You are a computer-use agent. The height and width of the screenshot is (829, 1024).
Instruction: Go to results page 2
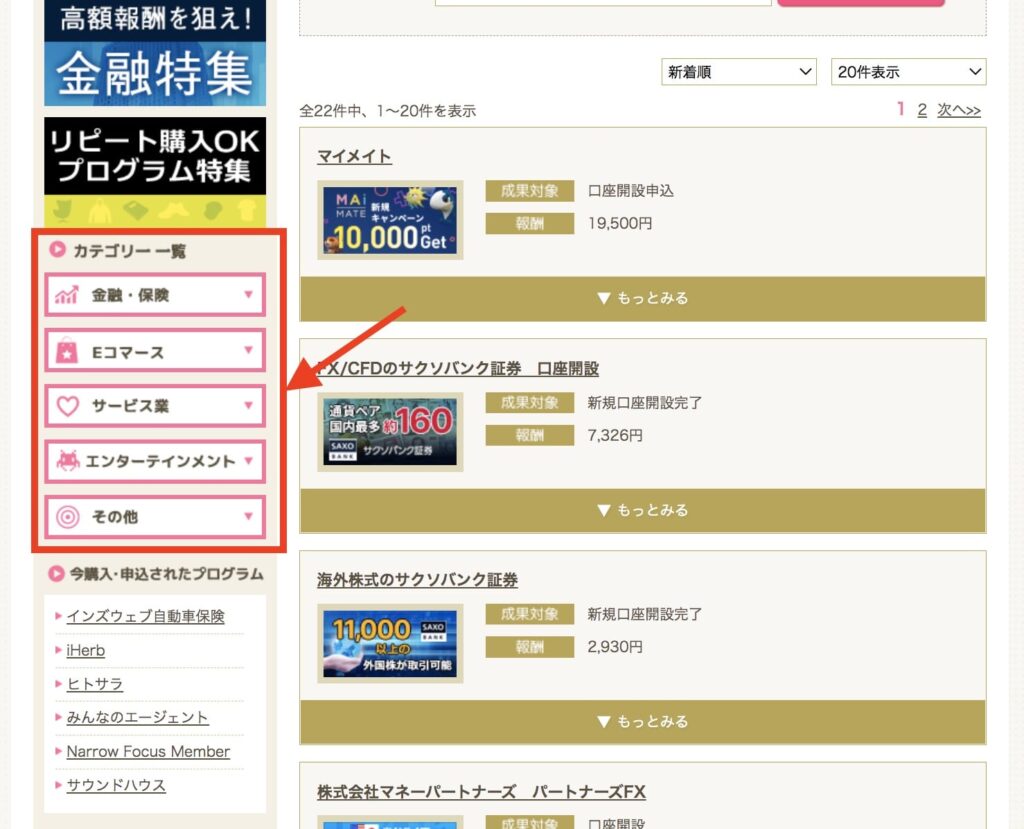922,110
